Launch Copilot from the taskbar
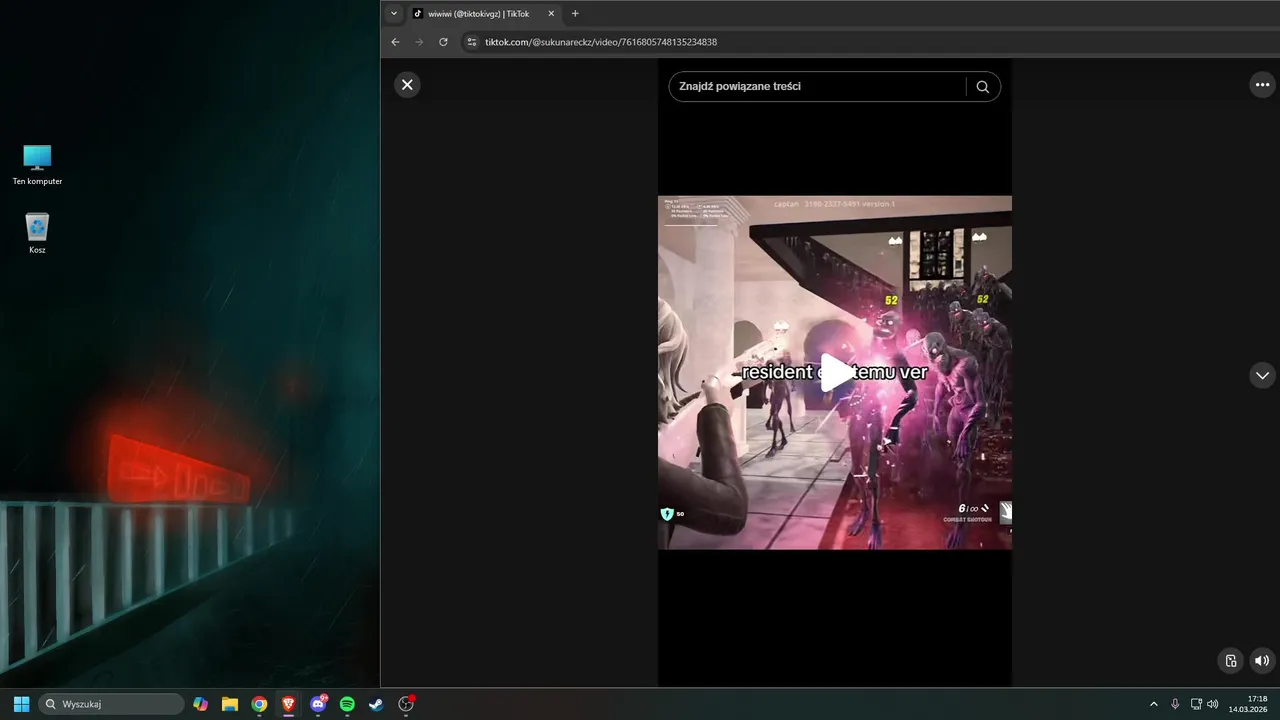Image resolution: width=1280 pixels, height=720 pixels. (x=201, y=704)
